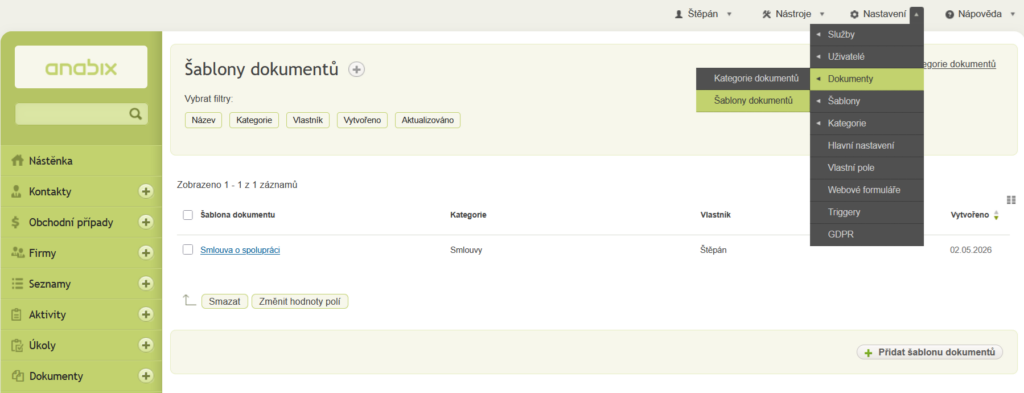Click the search magnifier icon
Viewport: 1024px width, 393px height.
point(136,114)
